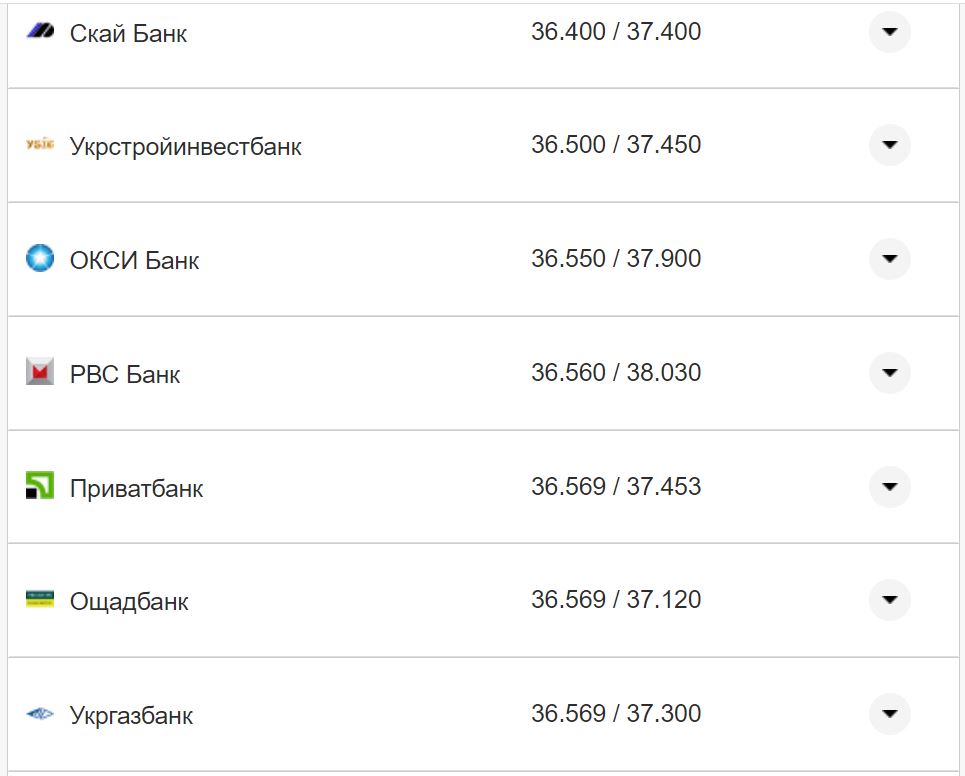Click the Ощадбанк logo icon

(x=39, y=600)
